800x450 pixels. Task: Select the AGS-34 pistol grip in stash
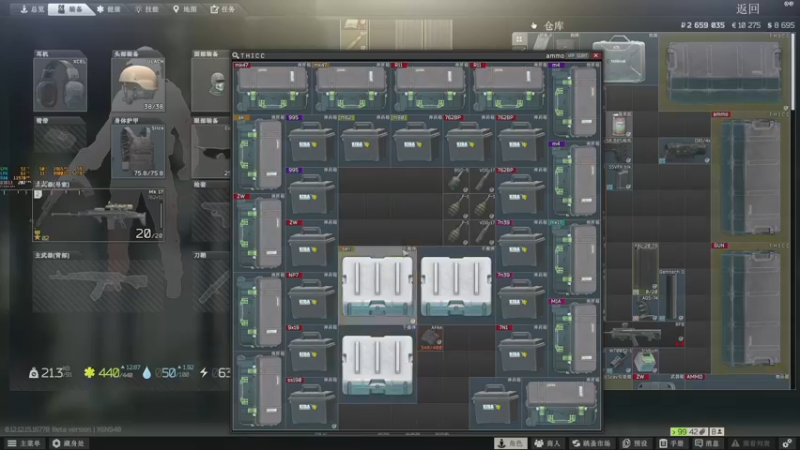(x=644, y=308)
